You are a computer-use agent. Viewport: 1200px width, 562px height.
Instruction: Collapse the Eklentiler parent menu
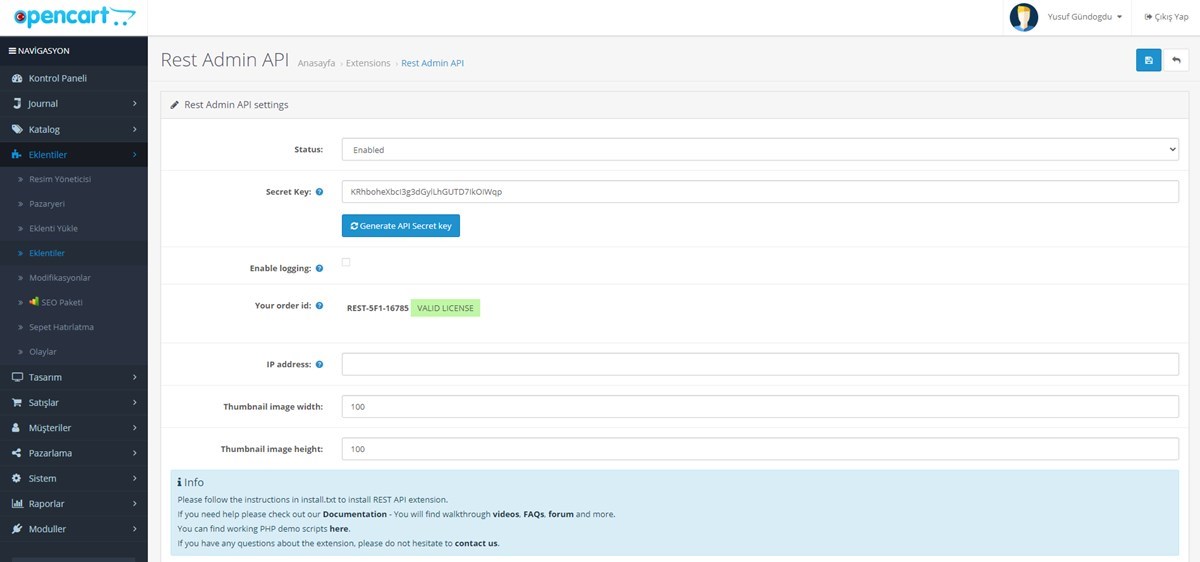[74, 155]
